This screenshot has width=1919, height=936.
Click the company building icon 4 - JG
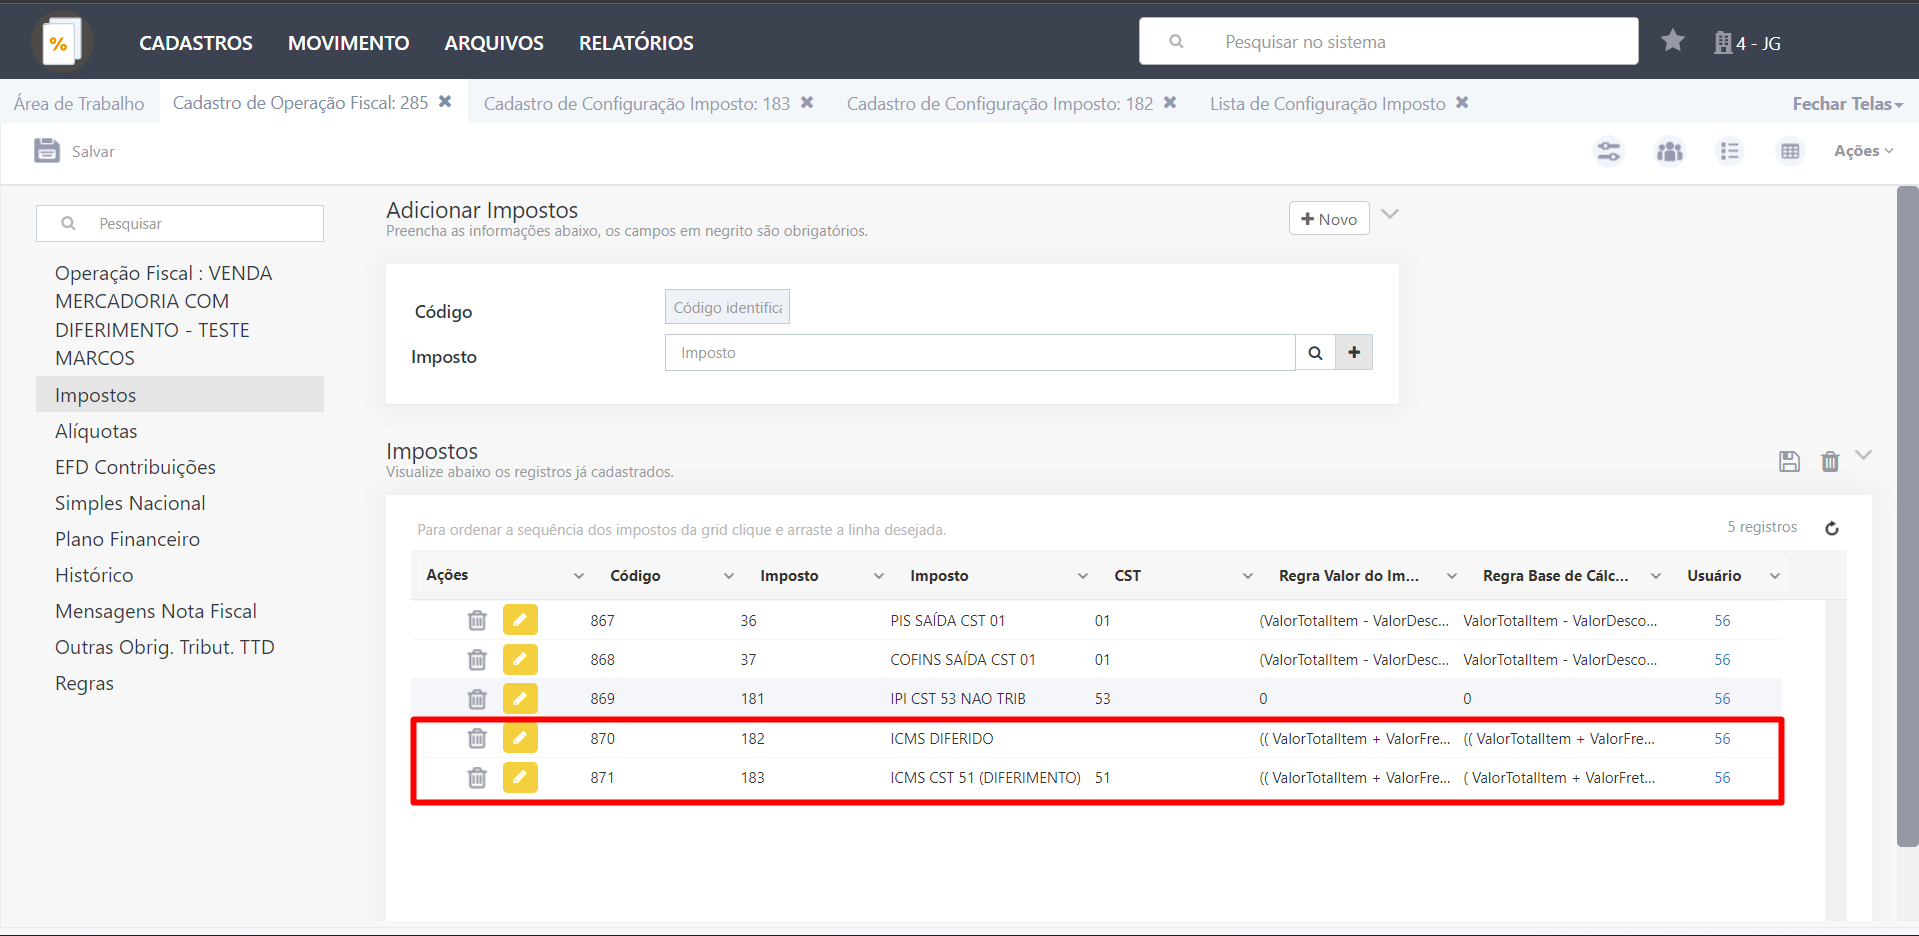tap(1723, 43)
